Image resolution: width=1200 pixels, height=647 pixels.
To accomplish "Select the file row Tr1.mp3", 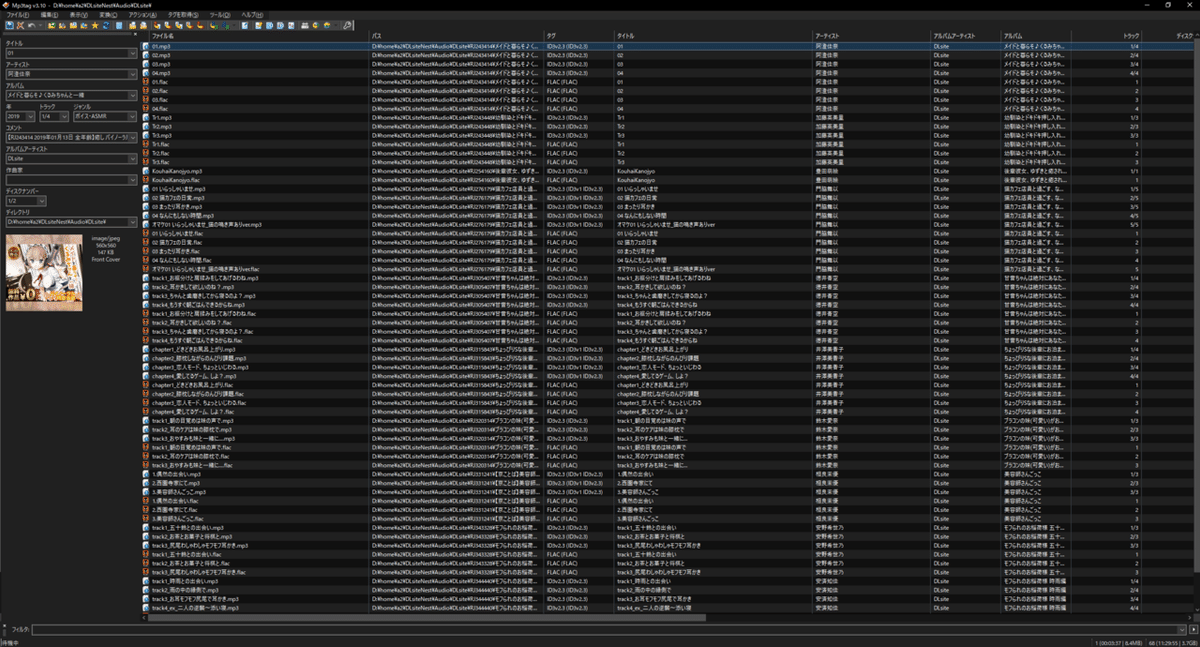I will (x=665, y=117).
